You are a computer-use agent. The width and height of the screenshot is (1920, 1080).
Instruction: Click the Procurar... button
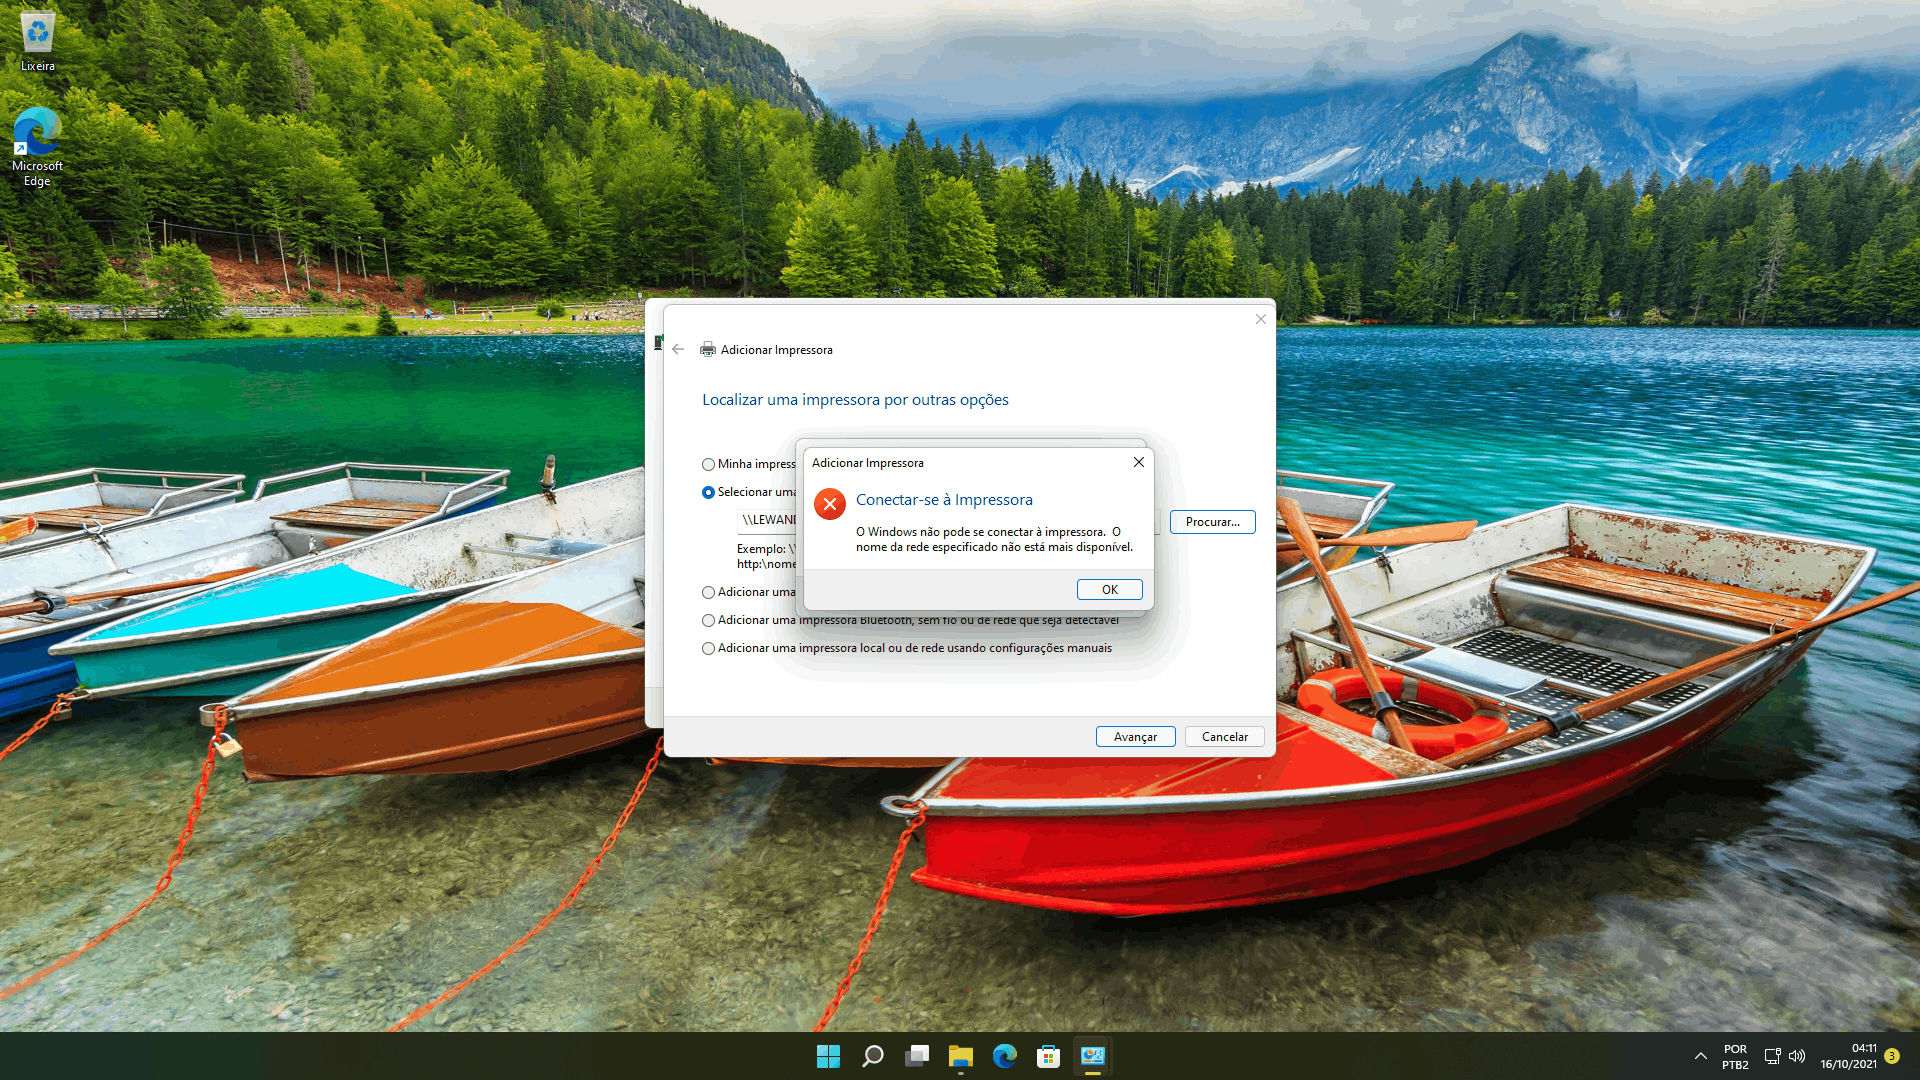click(x=1212, y=522)
